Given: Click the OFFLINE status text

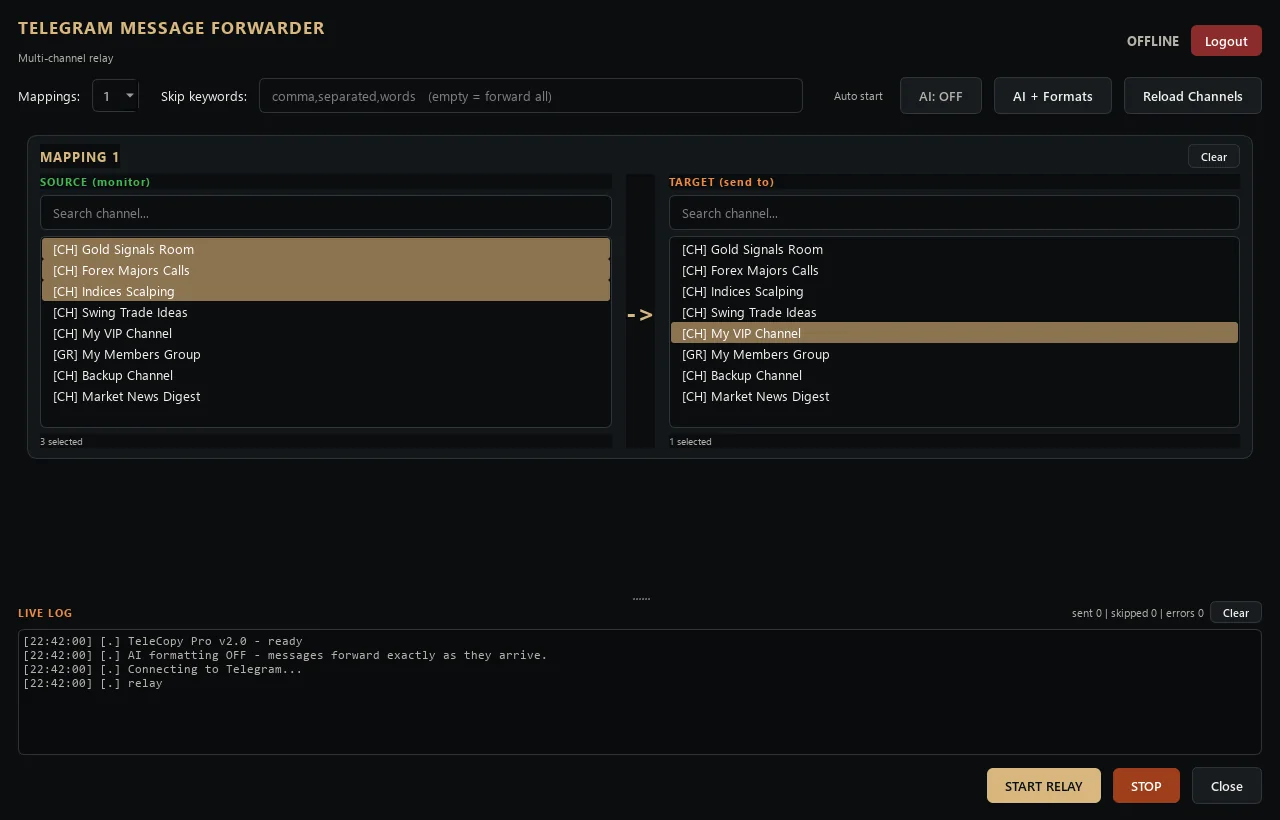Looking at the screenshot, I should pos(1152,41).
